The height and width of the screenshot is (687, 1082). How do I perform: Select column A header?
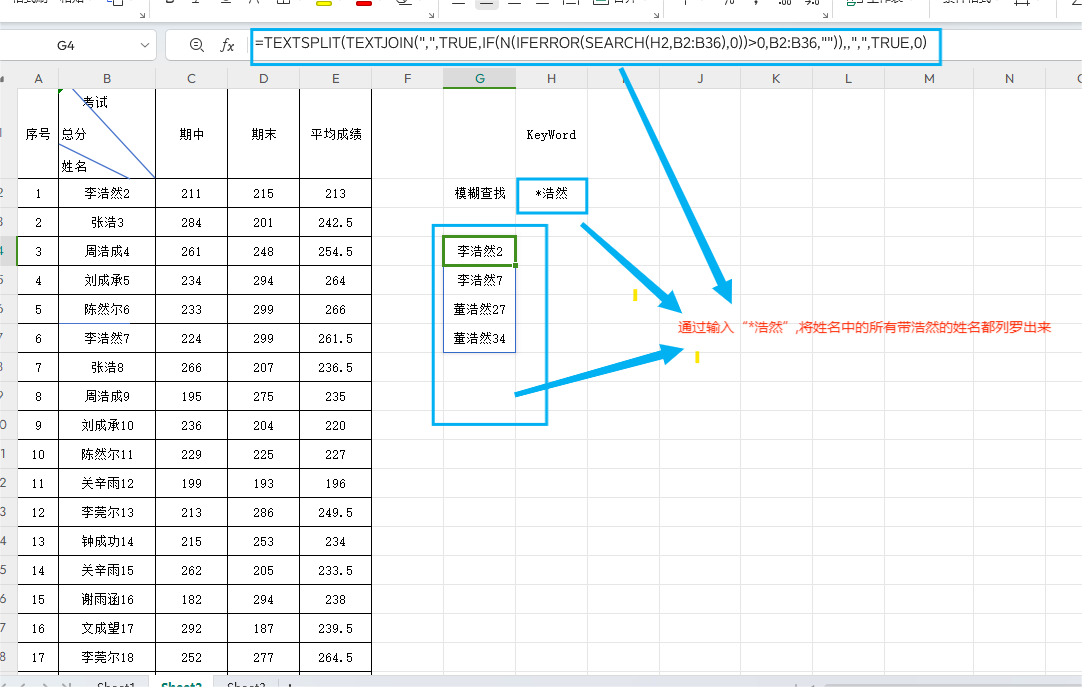[38, 79]
